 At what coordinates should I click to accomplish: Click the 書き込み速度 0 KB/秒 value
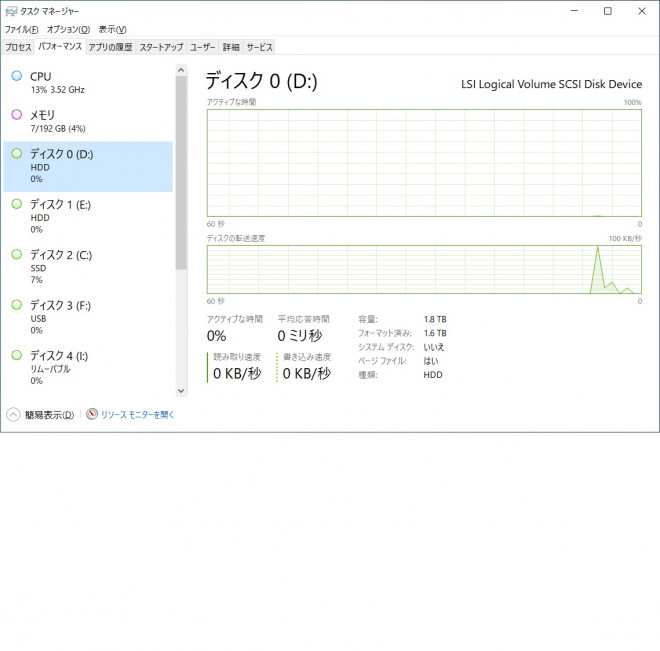[x=307, y=374]
